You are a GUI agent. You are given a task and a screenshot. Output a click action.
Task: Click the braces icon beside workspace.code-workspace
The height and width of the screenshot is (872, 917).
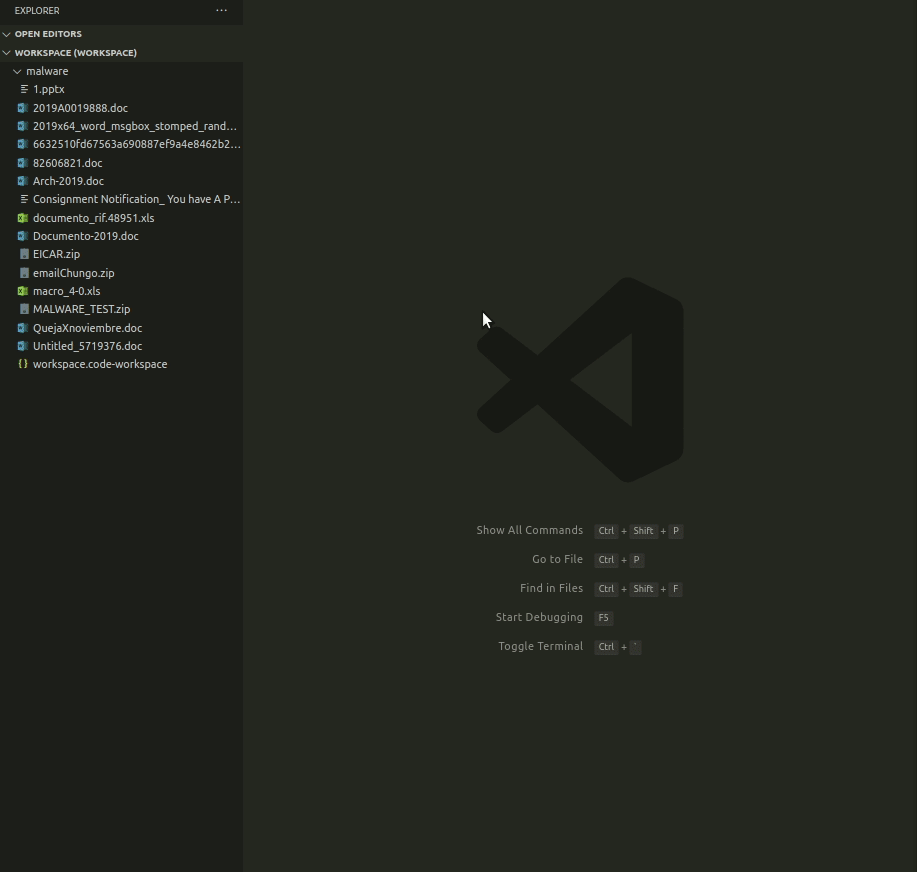tap(23, 364)
